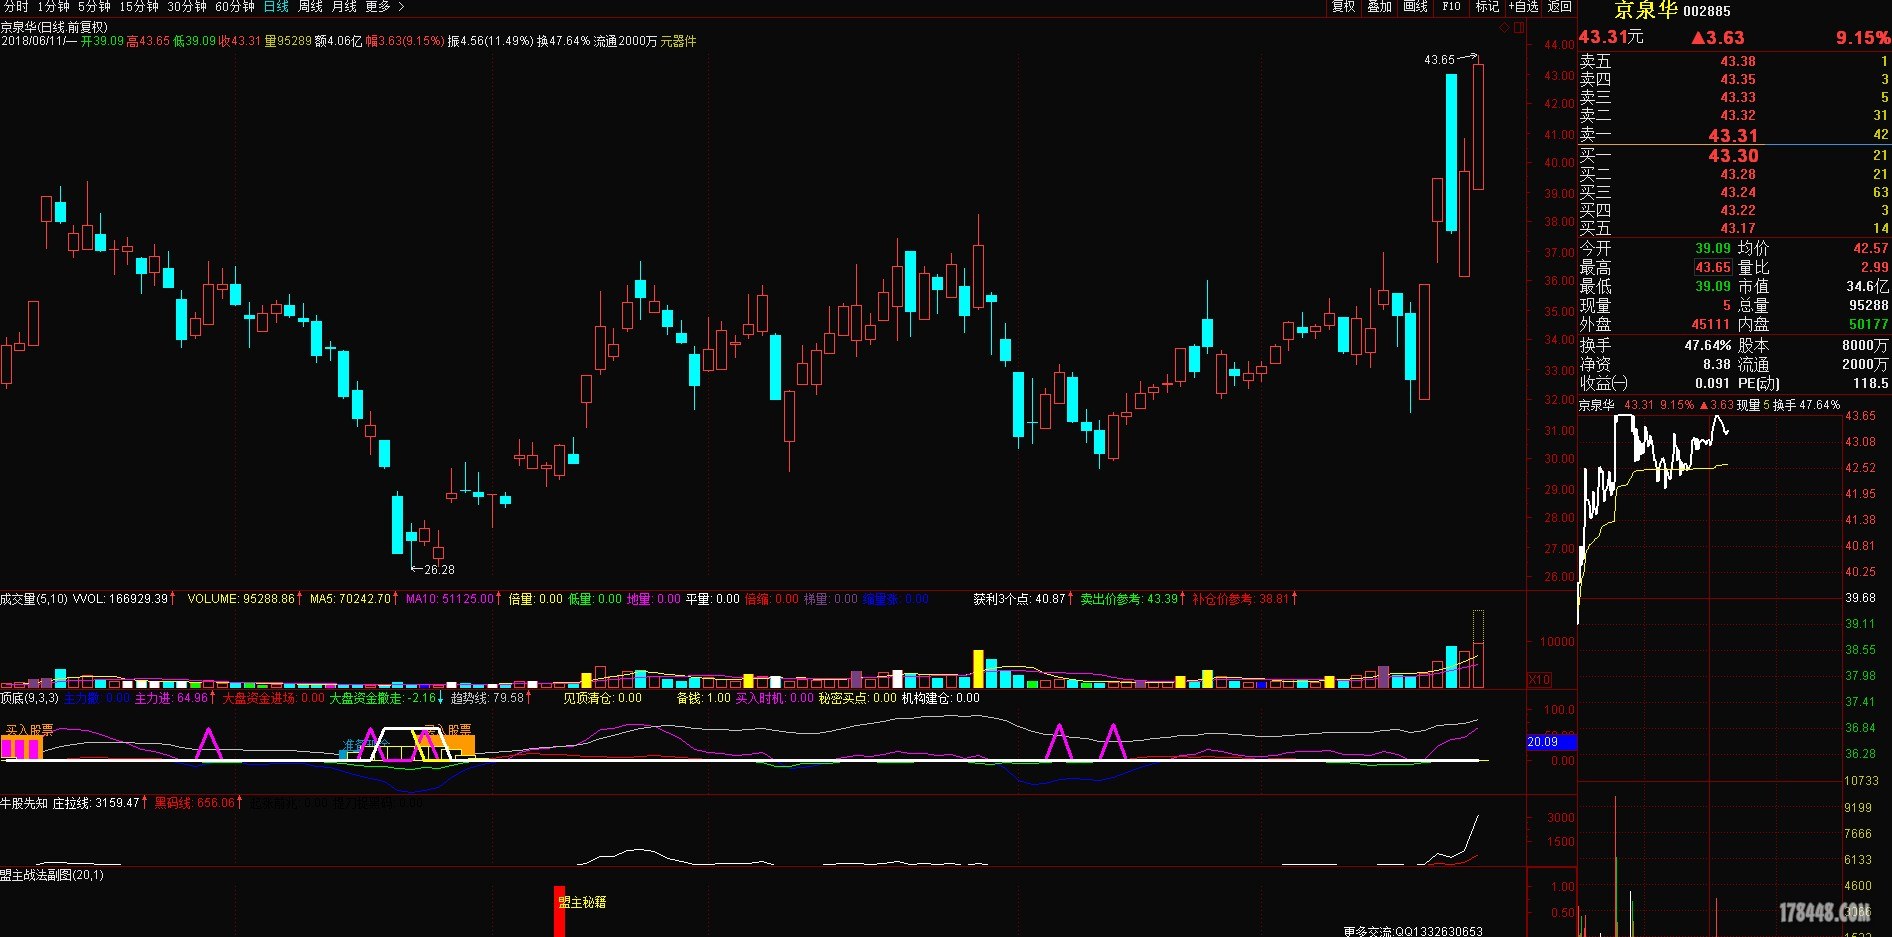
Task: Click the 卖五 price 43.38
Action: [1738, 61]
